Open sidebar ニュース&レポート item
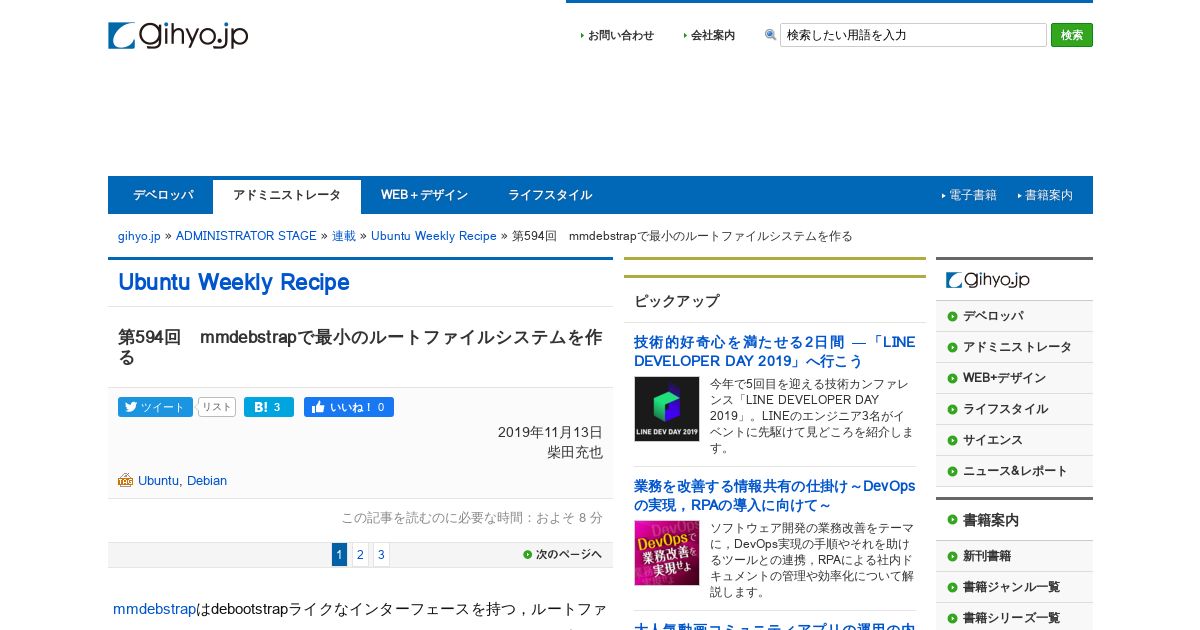 click(x=1014, y=471)
